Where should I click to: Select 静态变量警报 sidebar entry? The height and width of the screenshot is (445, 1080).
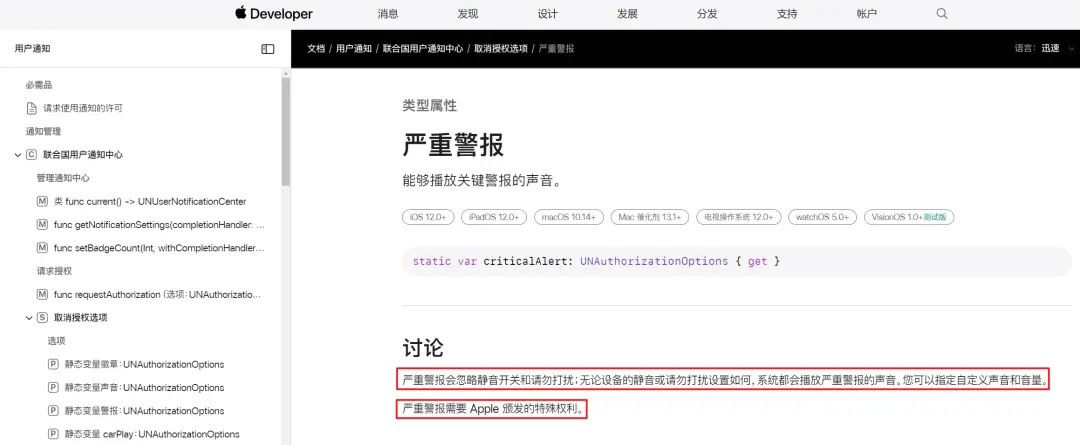(145, 411)
